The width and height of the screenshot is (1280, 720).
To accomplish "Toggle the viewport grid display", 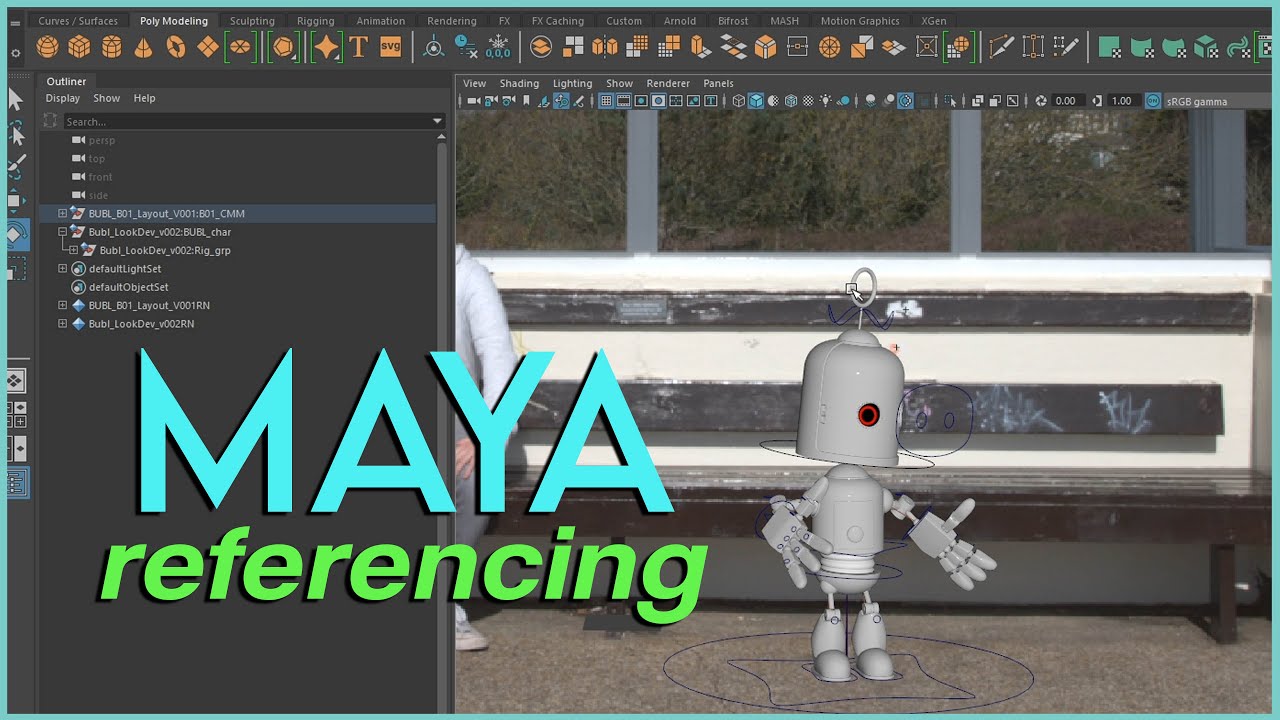I will 606,101.
